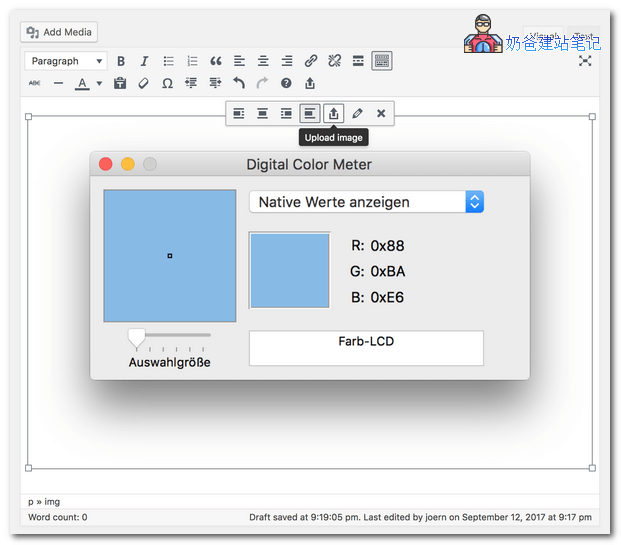
Task: Open the Paragraph format dropdown
Action: coord(65,61)
